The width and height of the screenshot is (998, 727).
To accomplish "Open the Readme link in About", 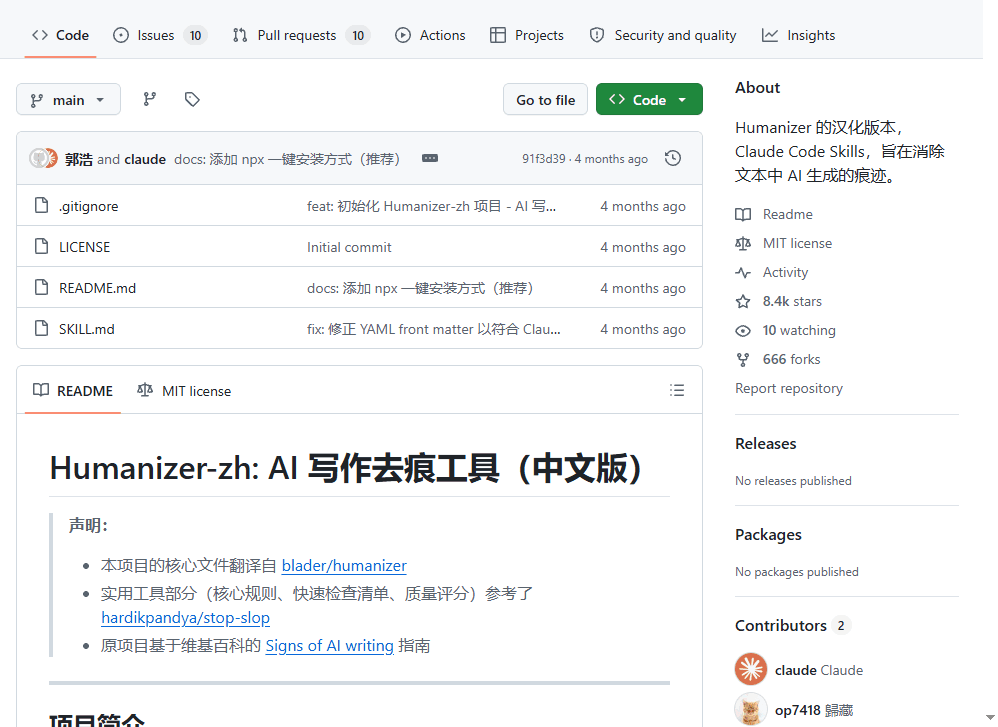I will (x=788, y=215).
